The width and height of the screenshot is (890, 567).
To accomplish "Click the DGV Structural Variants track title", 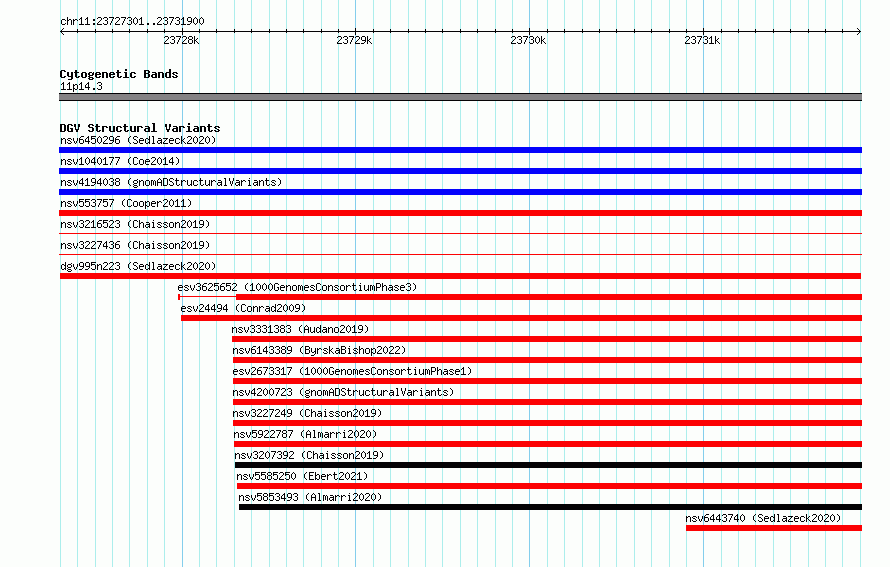I will click(140, 128).
